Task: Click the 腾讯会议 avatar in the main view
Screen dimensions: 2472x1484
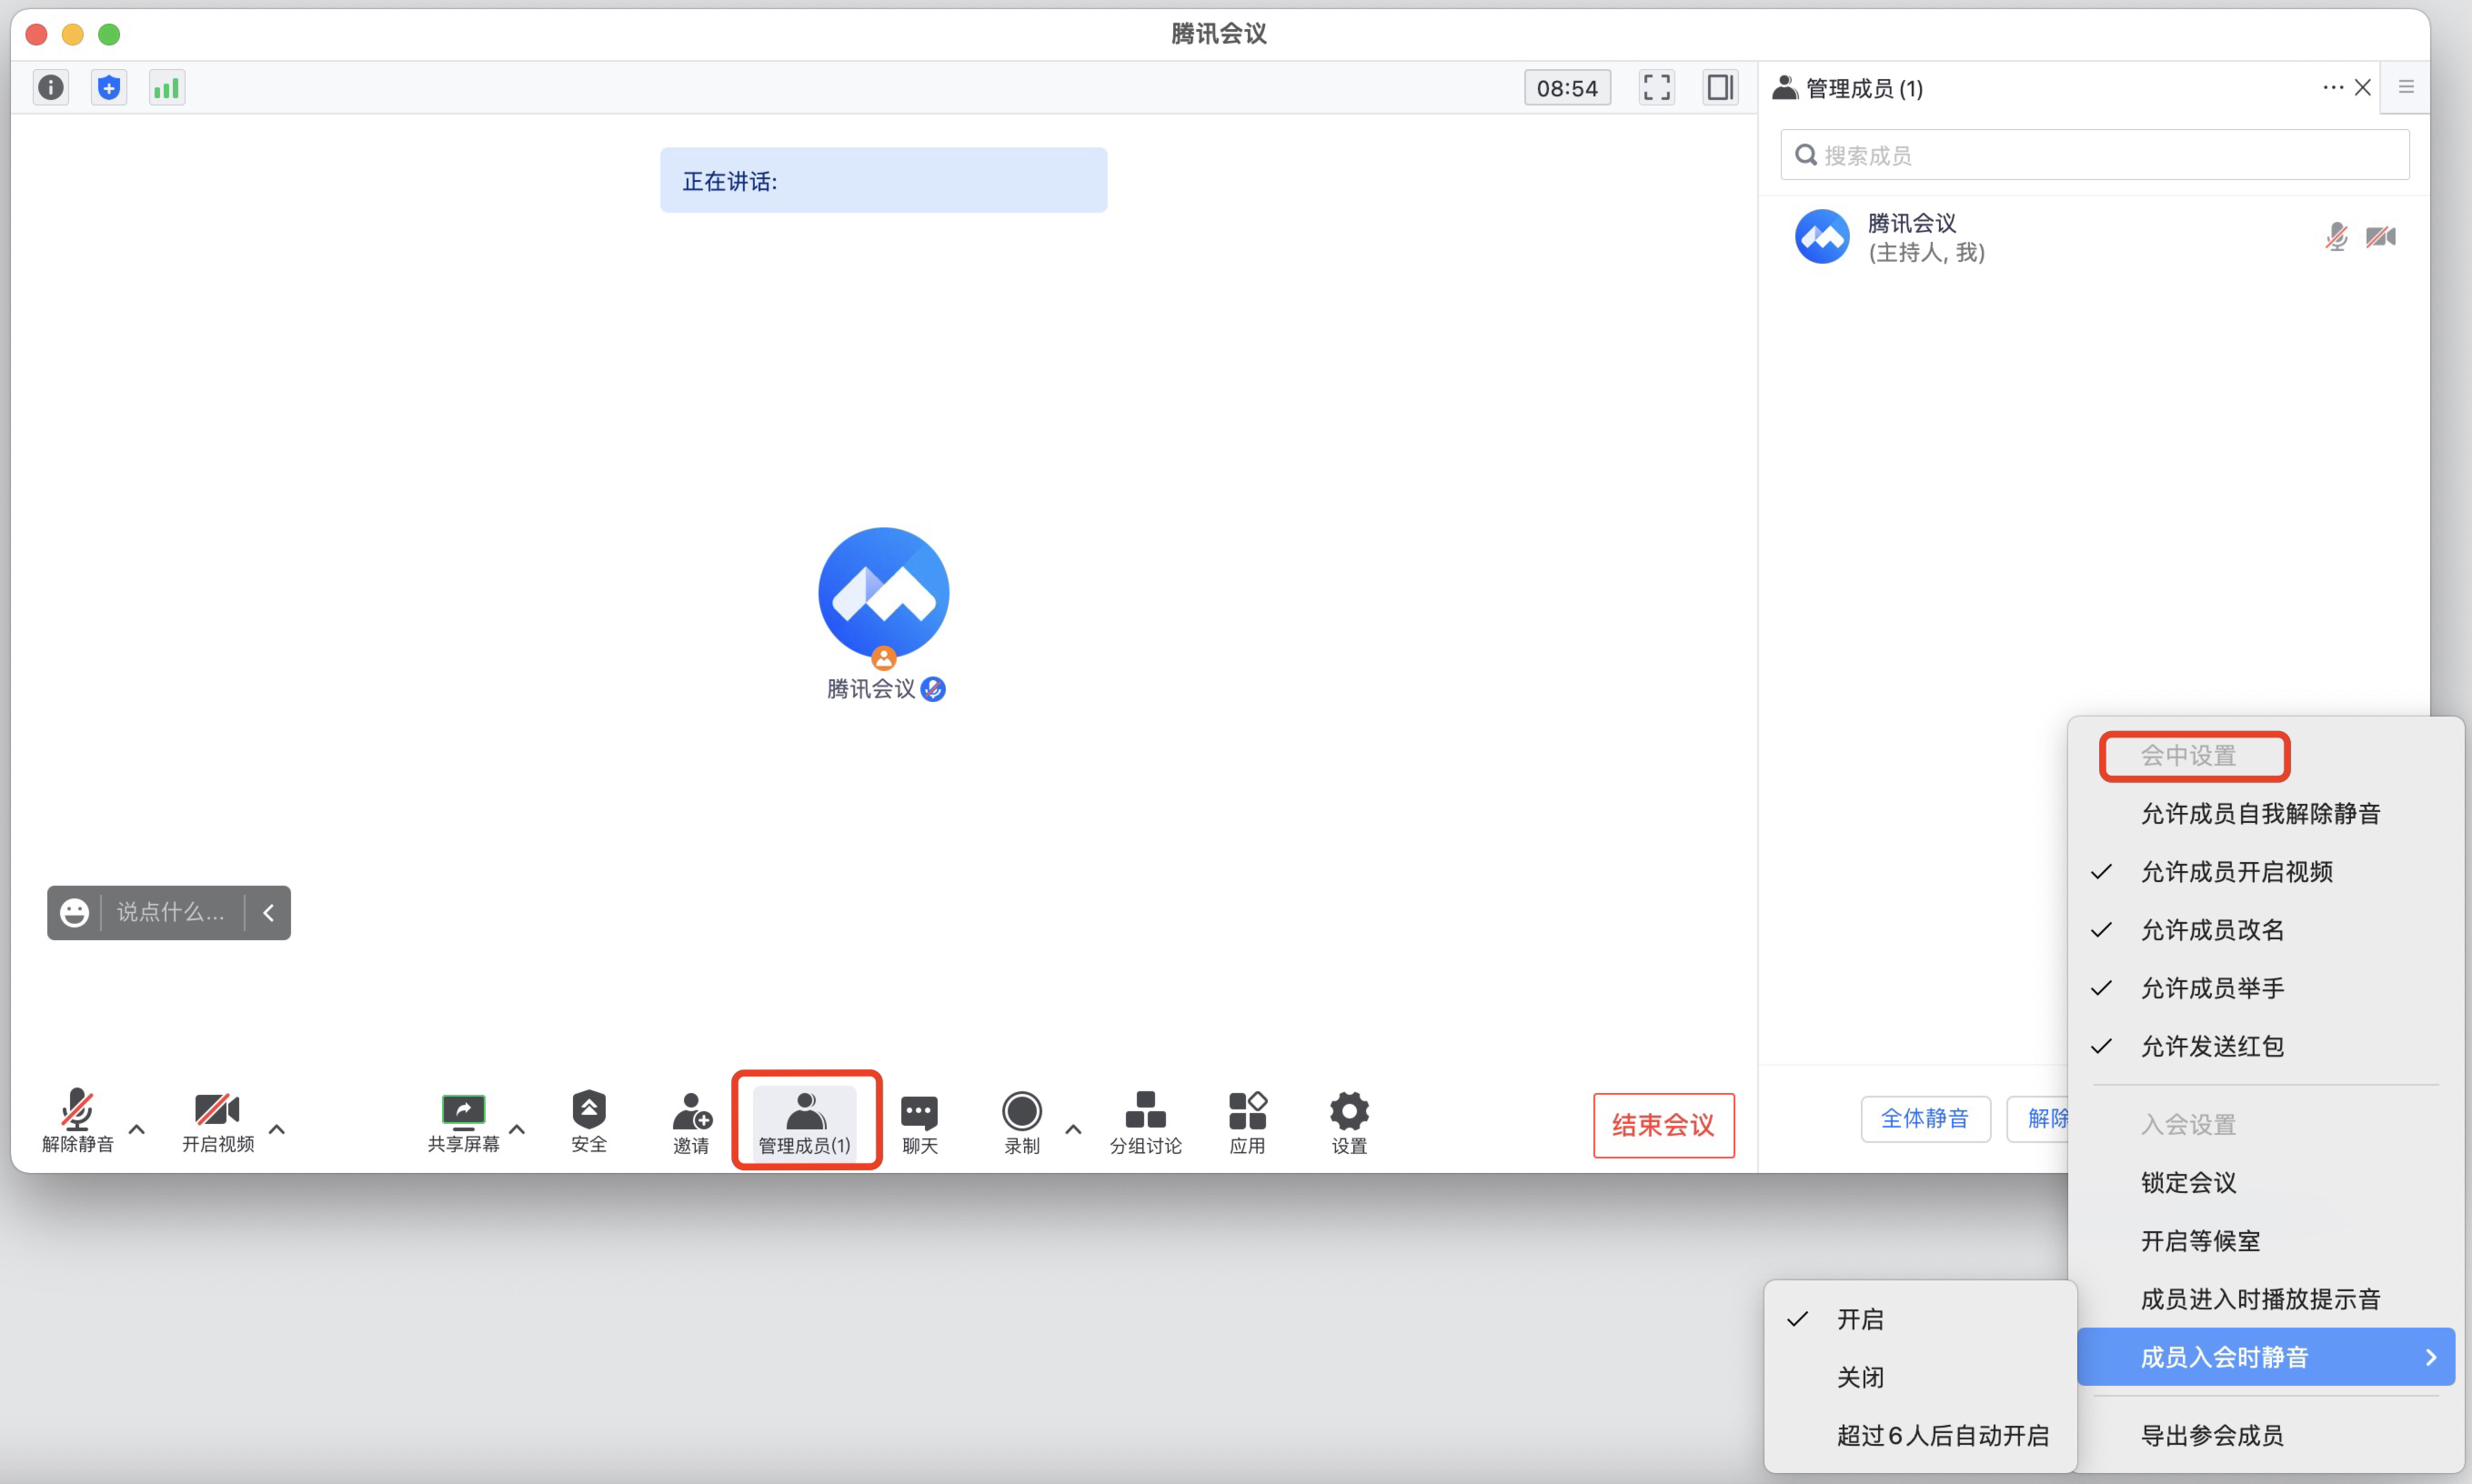Action: tap(883, 593)
